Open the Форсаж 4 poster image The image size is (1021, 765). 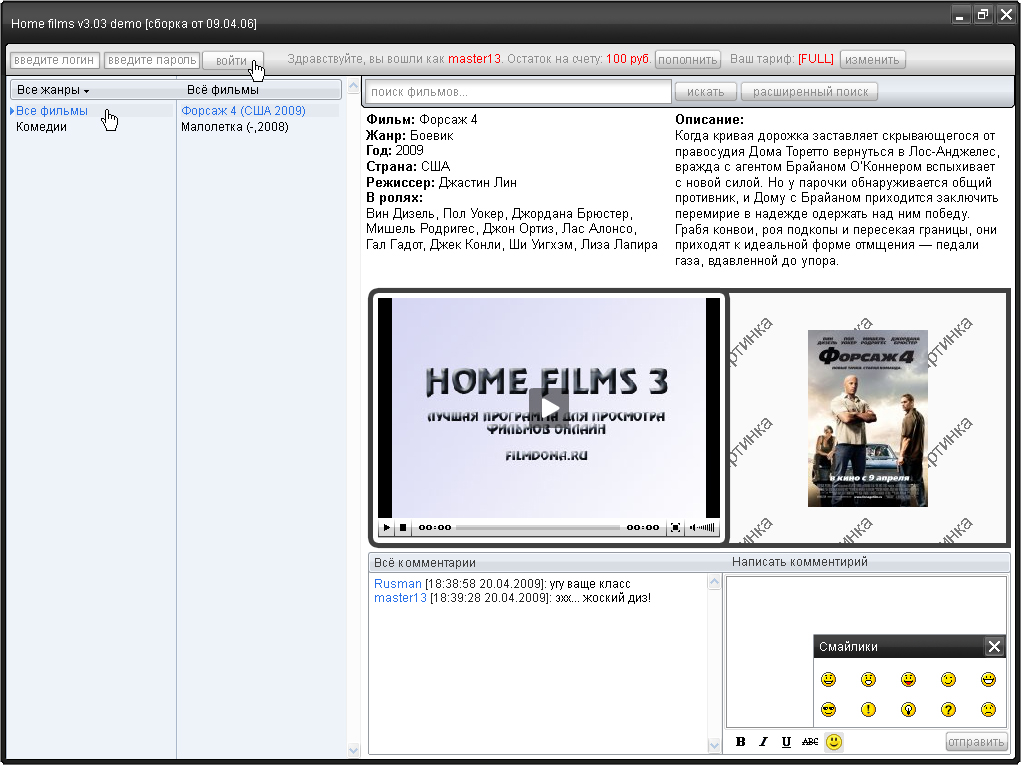[x=868, y=418]
